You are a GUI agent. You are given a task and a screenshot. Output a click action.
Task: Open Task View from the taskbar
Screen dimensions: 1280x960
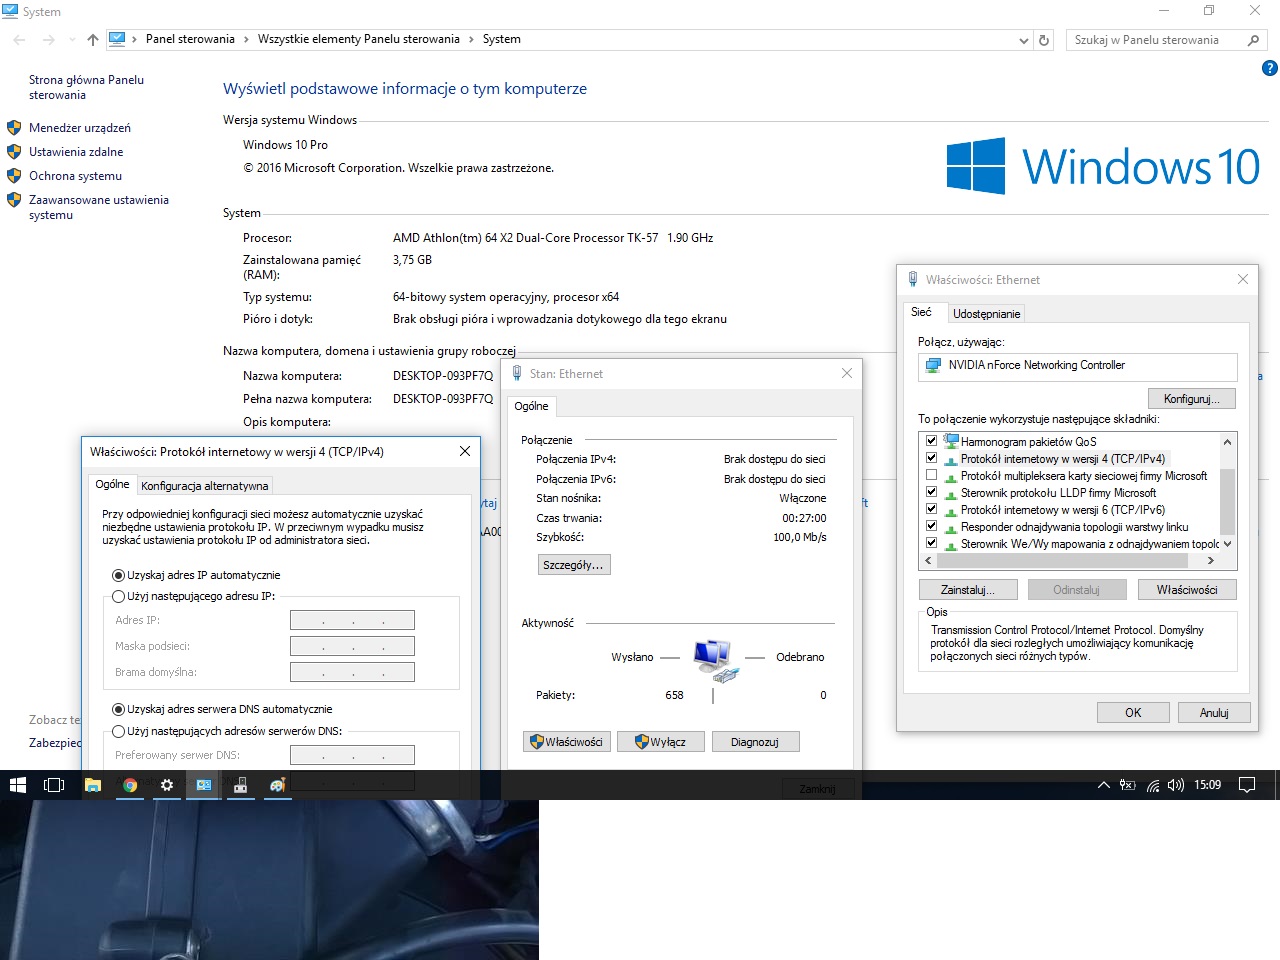(54, 785)
